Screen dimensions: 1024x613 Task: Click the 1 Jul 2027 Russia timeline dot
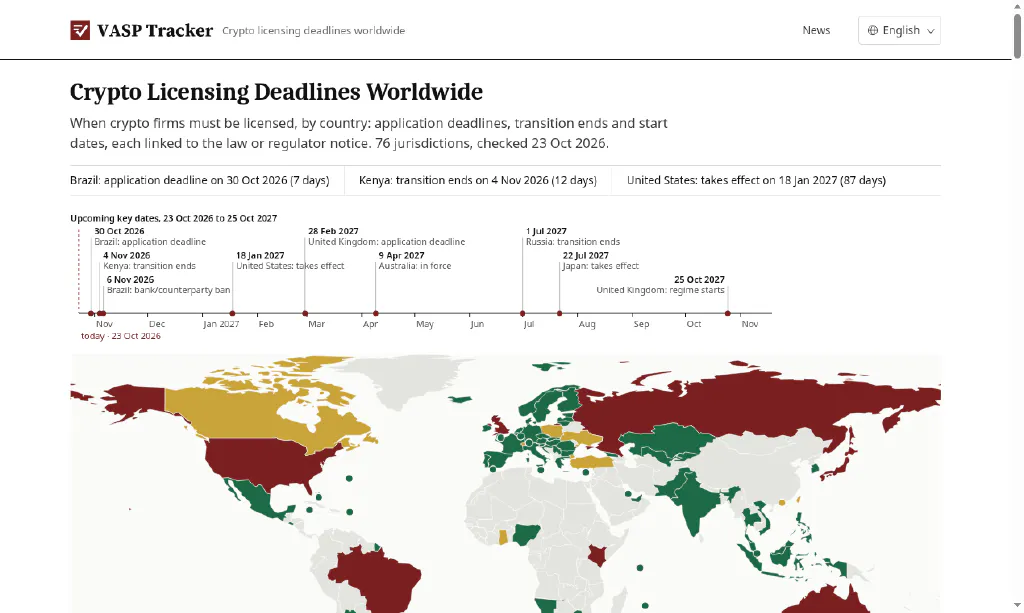(x=522, y=314)
